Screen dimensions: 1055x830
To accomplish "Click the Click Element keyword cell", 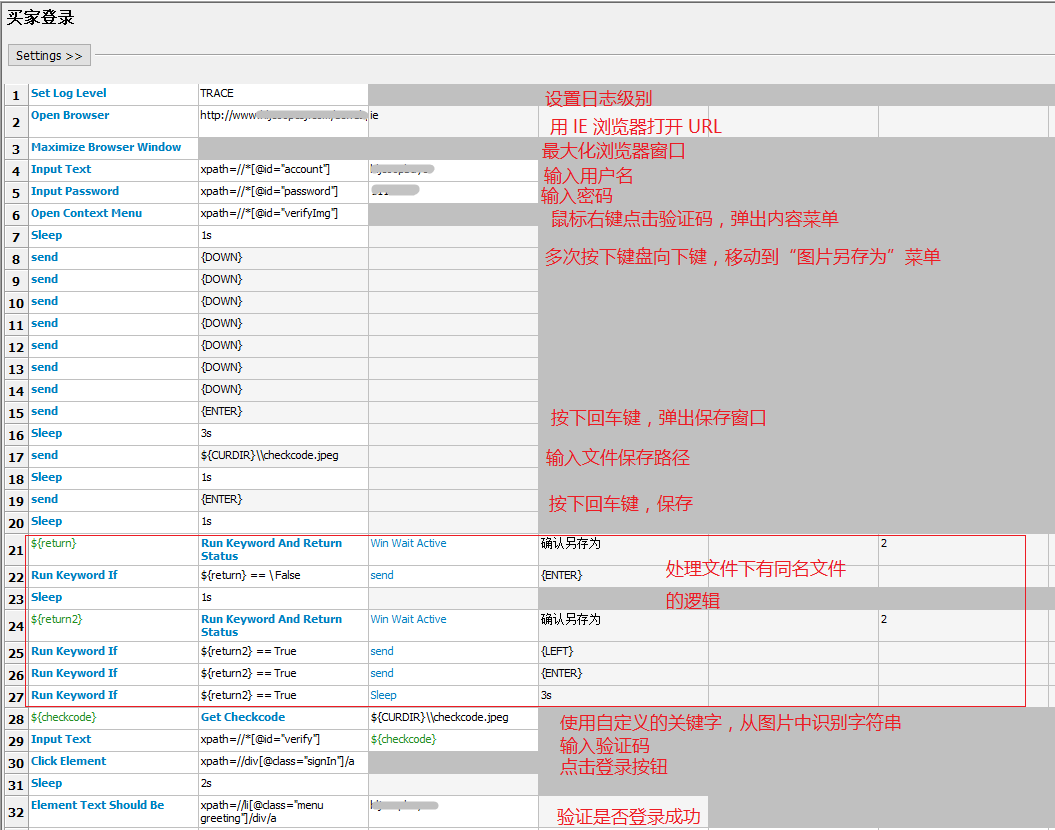I will (x=113, y=761).
